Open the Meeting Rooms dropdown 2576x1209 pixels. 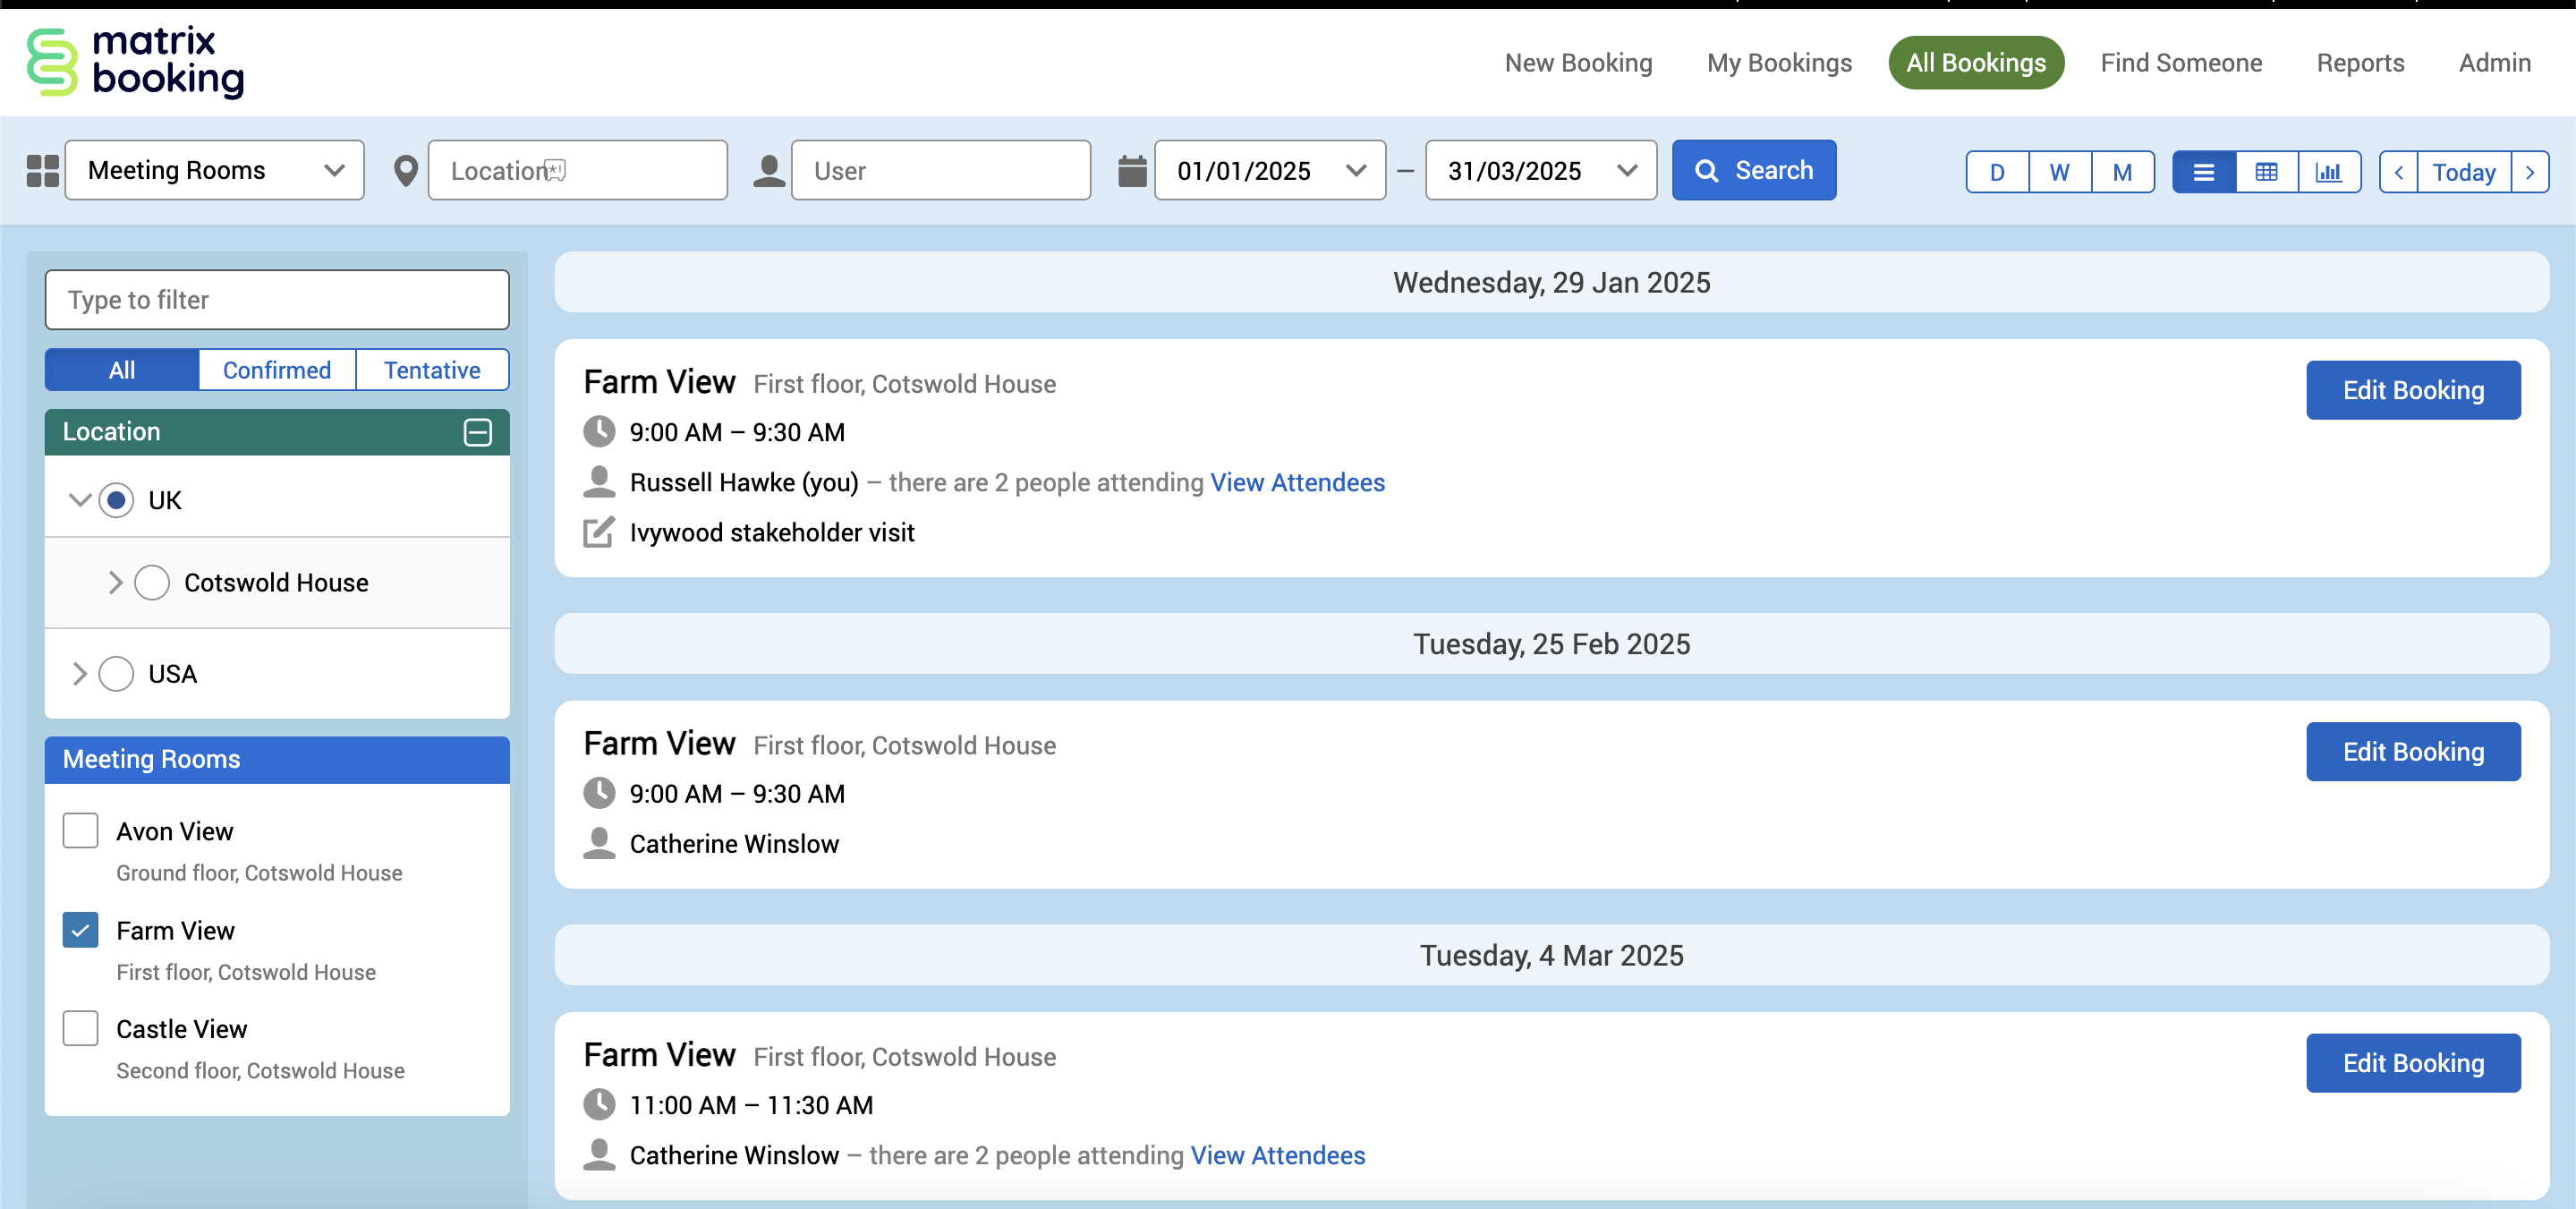(215, 171)
